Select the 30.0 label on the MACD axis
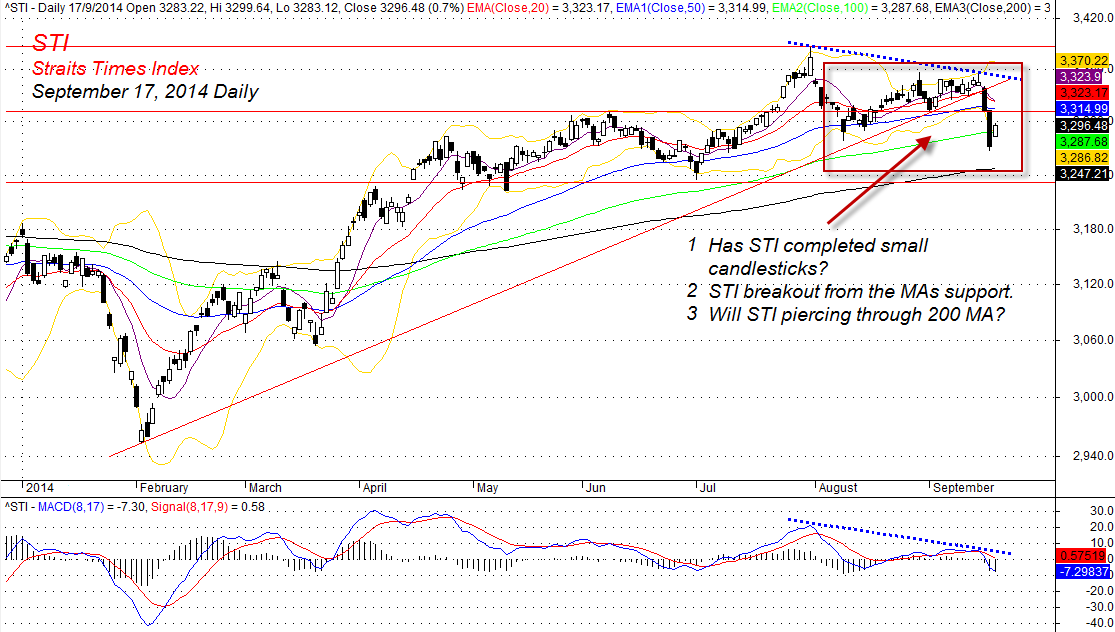This screenshot has height=632, width=1115. click(x=1101, y=511)
